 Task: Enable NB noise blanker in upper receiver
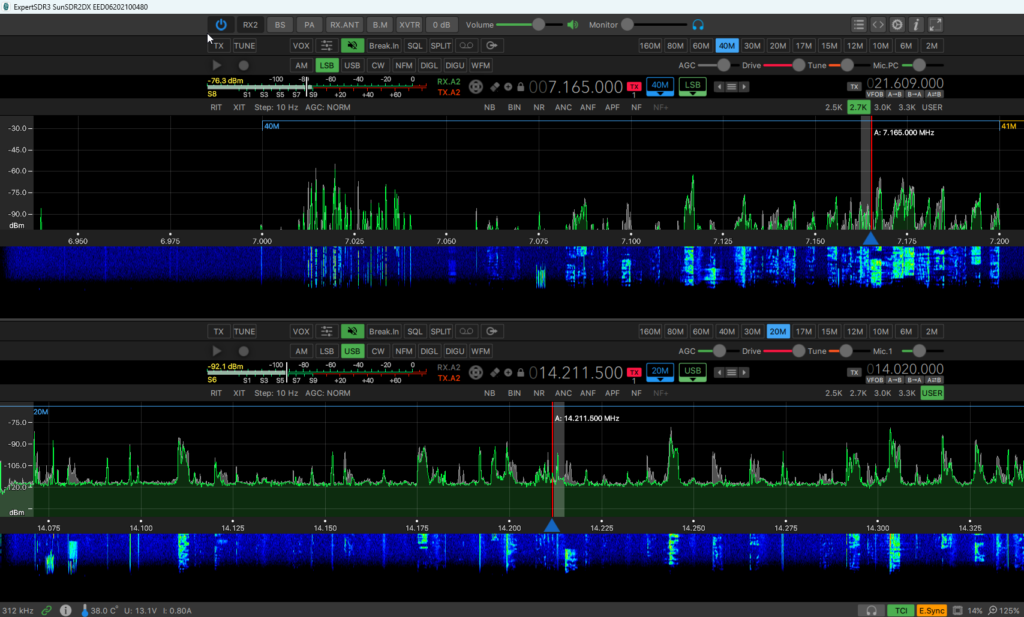(x=490, y=107)
